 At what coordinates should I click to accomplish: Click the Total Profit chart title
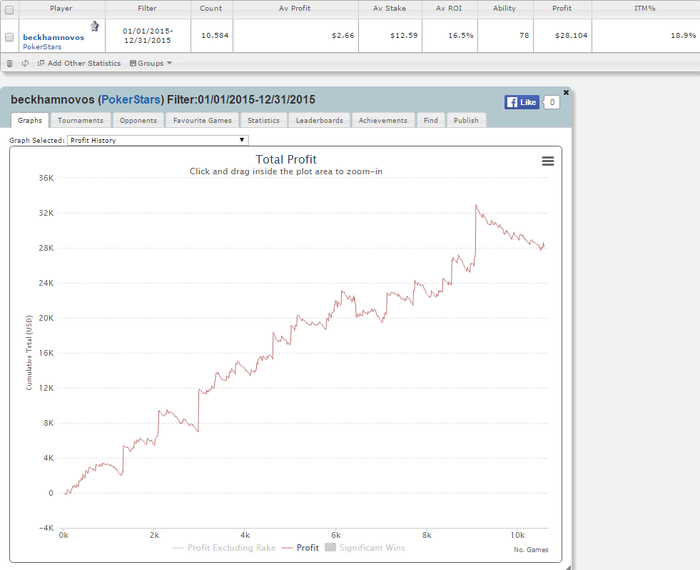tap(286, 159)
